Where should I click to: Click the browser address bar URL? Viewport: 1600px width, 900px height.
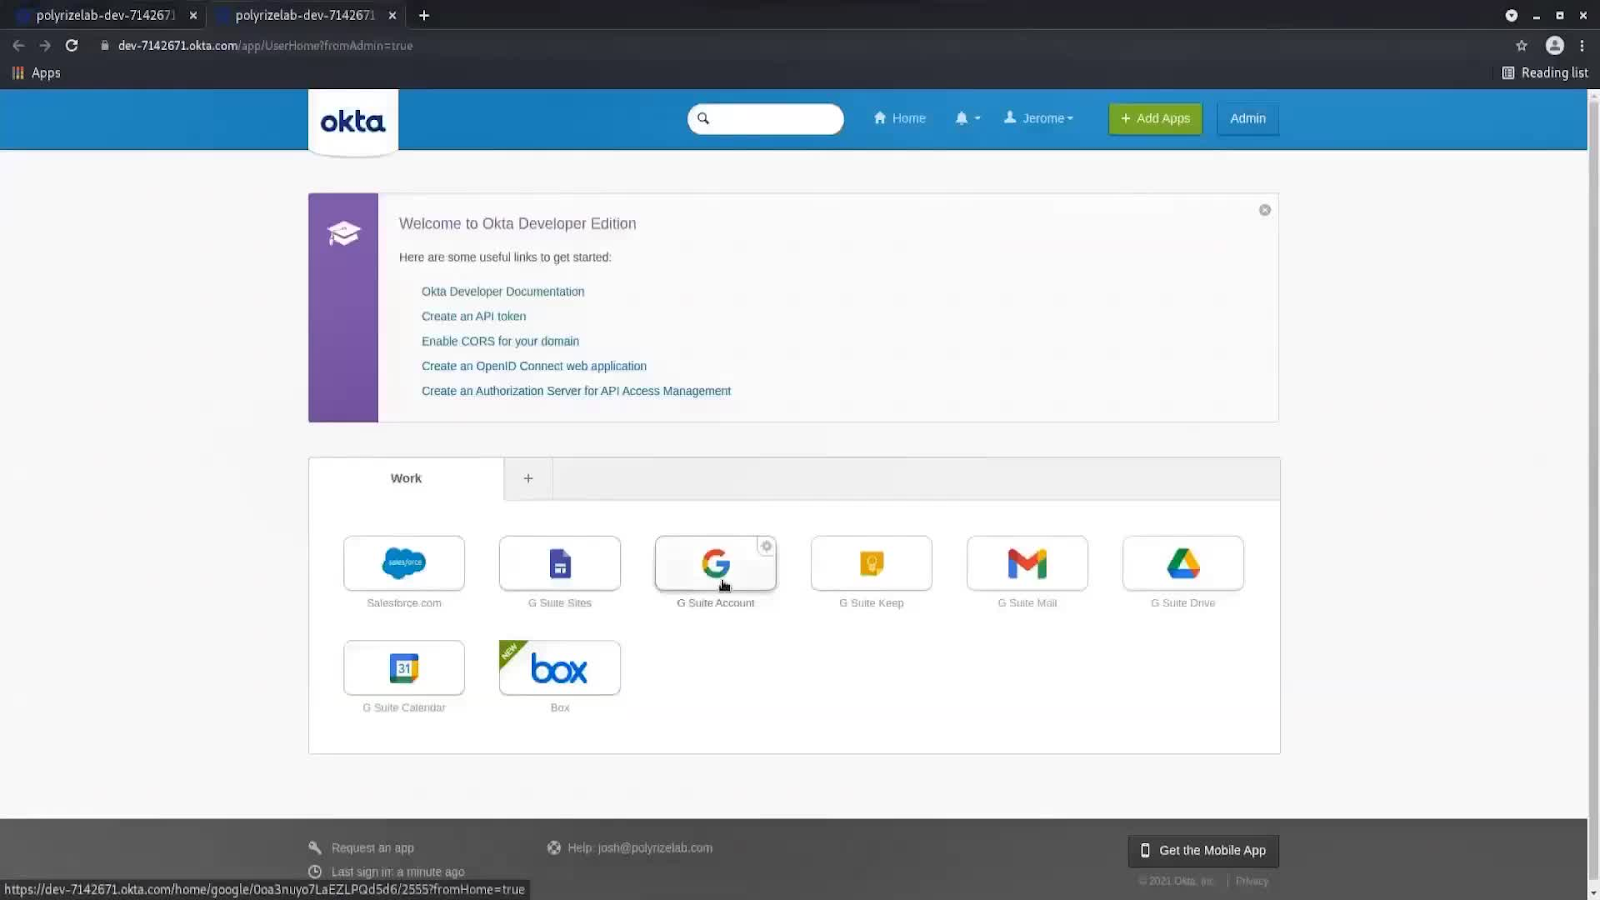tap(265, 45)
